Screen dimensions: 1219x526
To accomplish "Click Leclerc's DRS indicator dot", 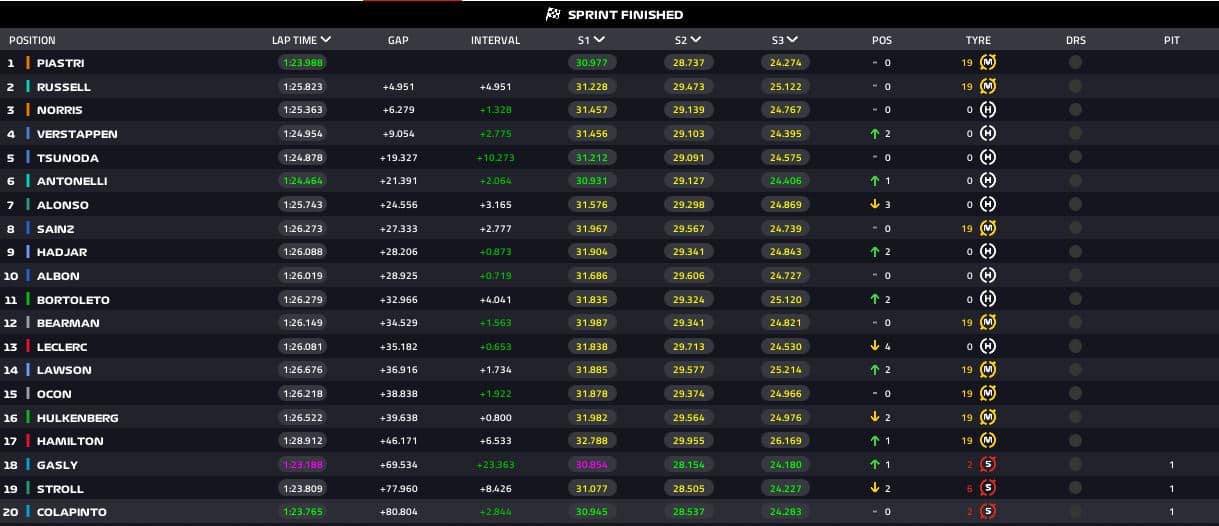I will coord(1075,346).
